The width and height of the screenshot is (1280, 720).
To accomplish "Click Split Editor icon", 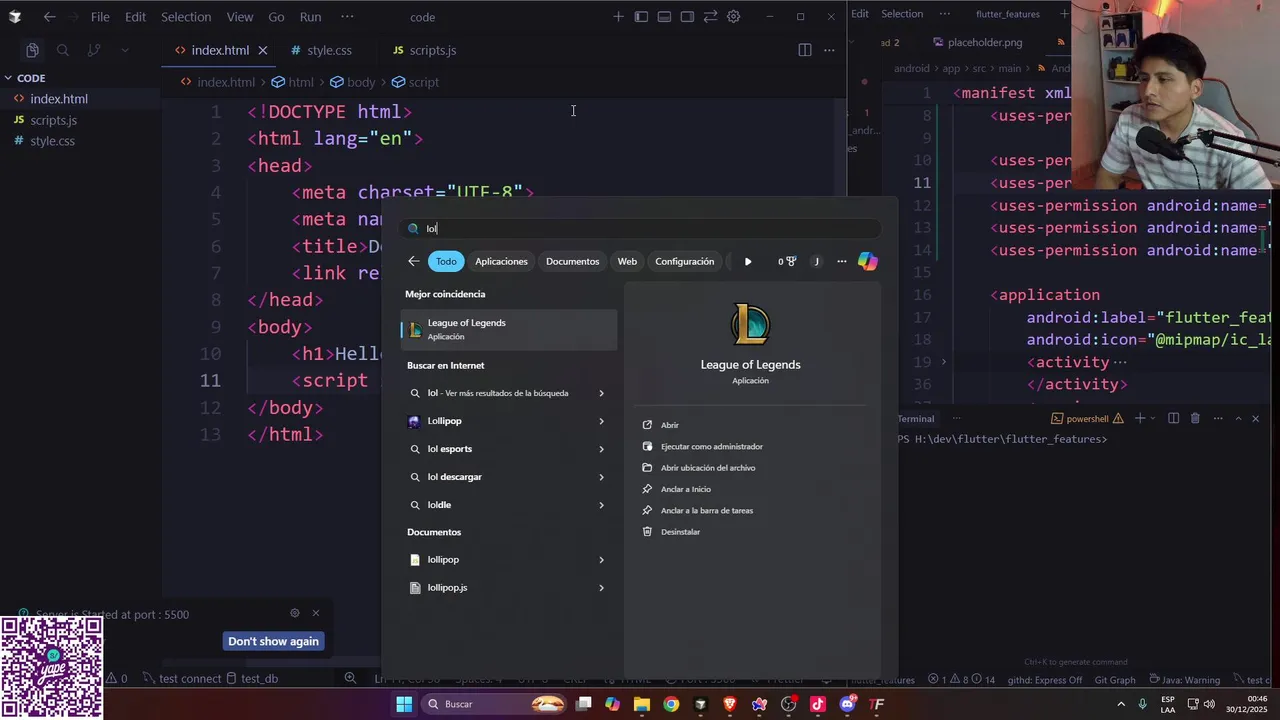I will (805, 50).
